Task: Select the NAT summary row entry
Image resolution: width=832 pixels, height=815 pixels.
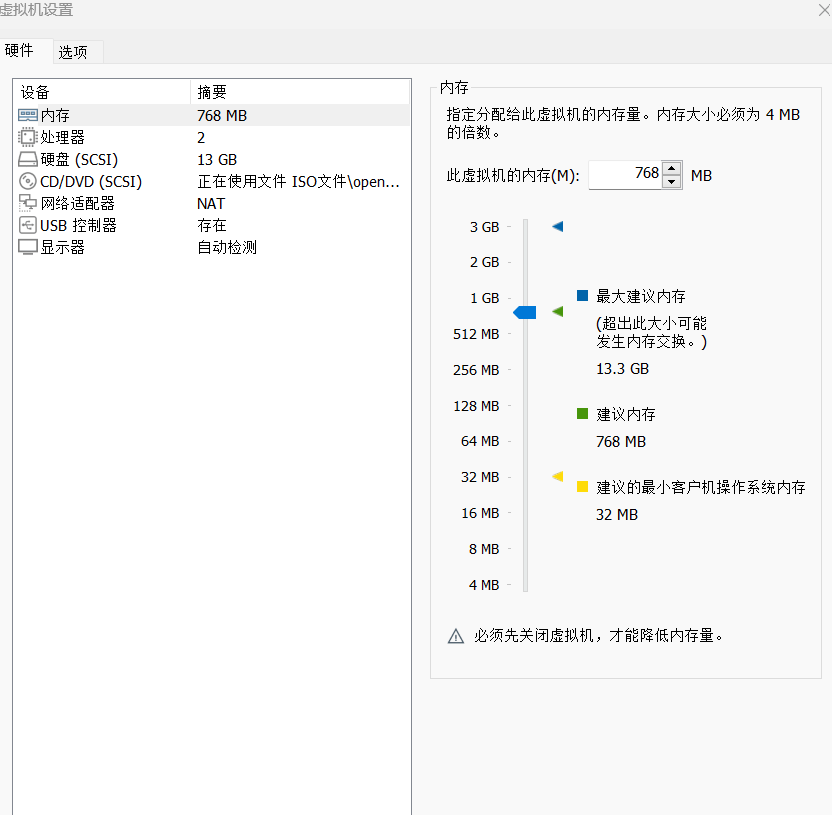Action: 211,204
